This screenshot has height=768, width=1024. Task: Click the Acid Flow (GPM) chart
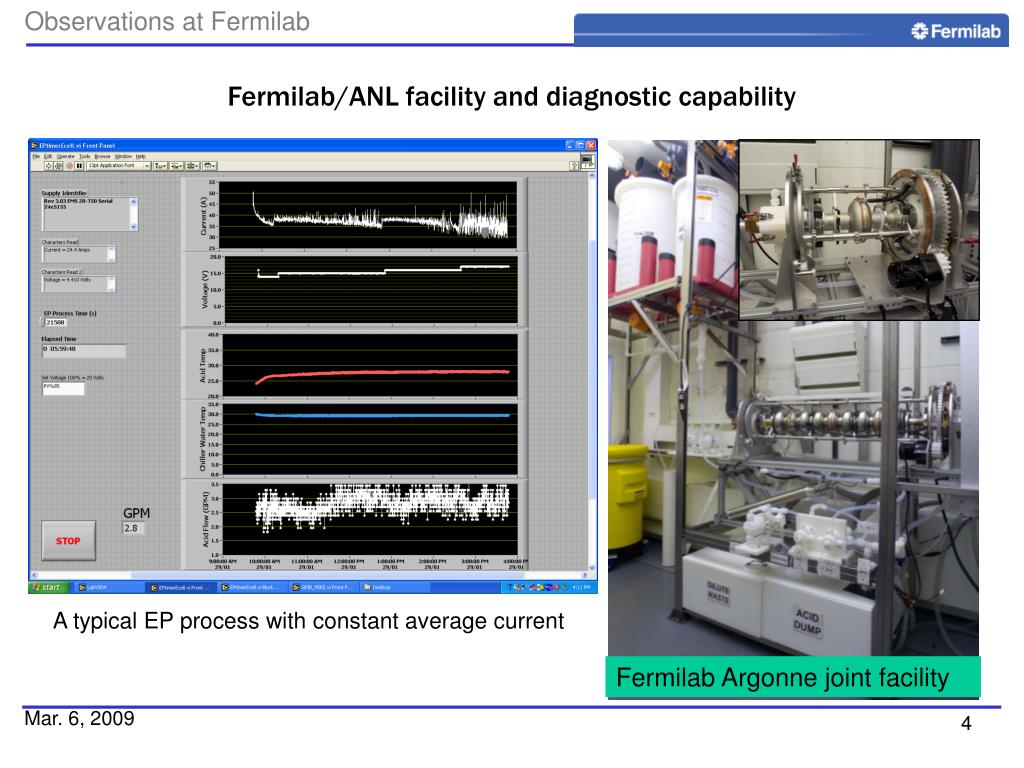click(370, 519)
